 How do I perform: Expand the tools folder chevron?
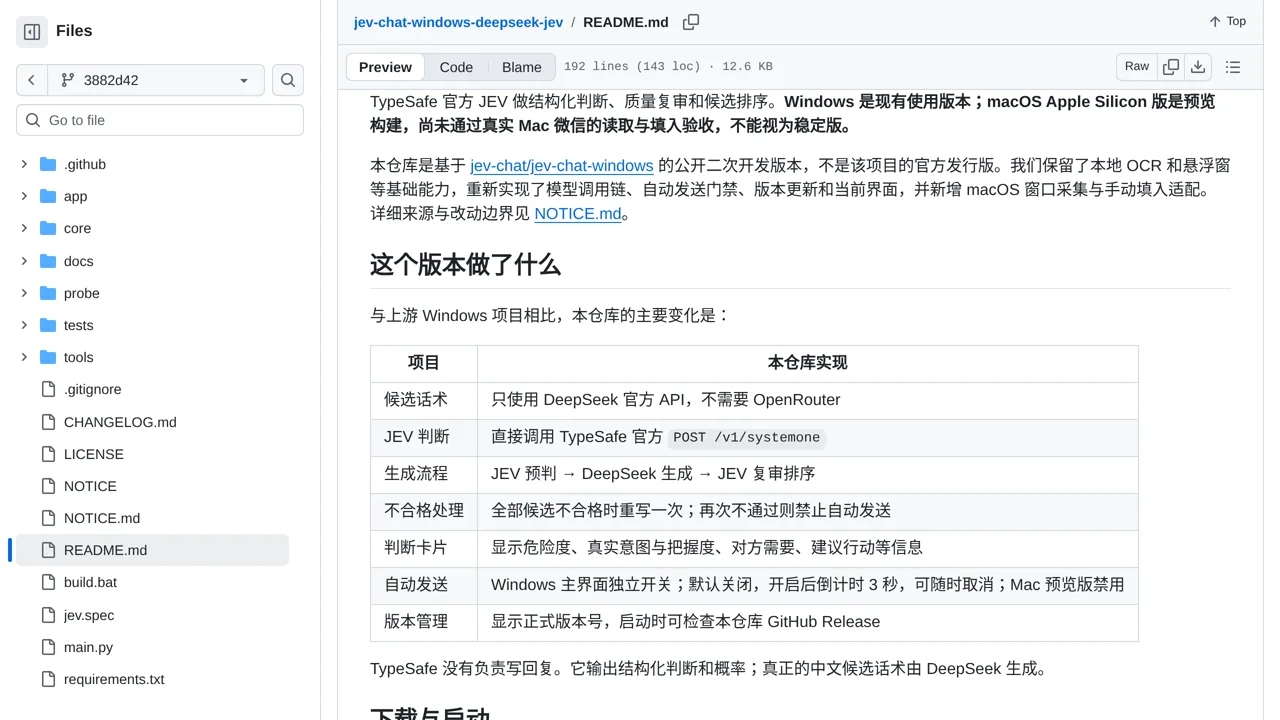point(24,357)
